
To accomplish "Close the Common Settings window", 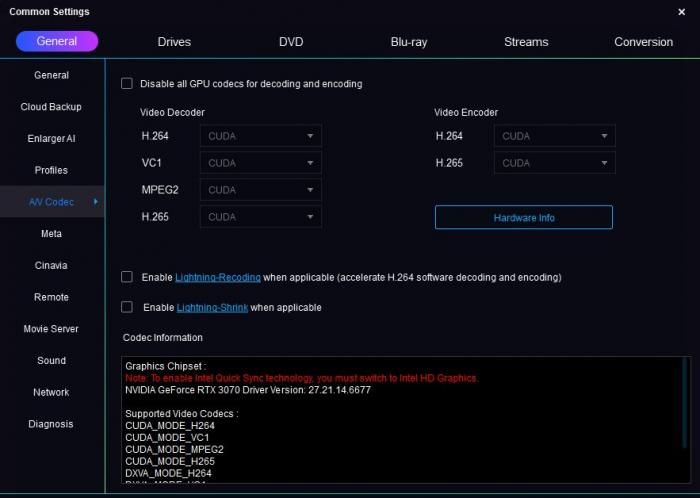I will click(x=681, y=12).
